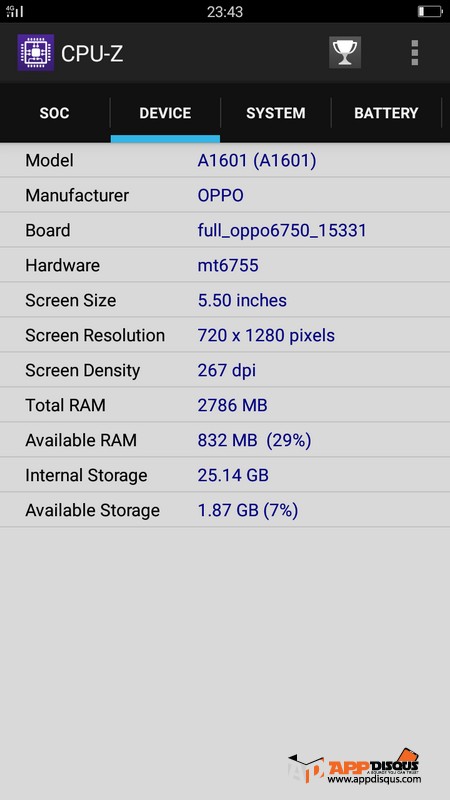Image resolution: width=450 pixels, height=800 pixels.
Task: Switch to the SOC tab
Action: click(x=55, y=113)
